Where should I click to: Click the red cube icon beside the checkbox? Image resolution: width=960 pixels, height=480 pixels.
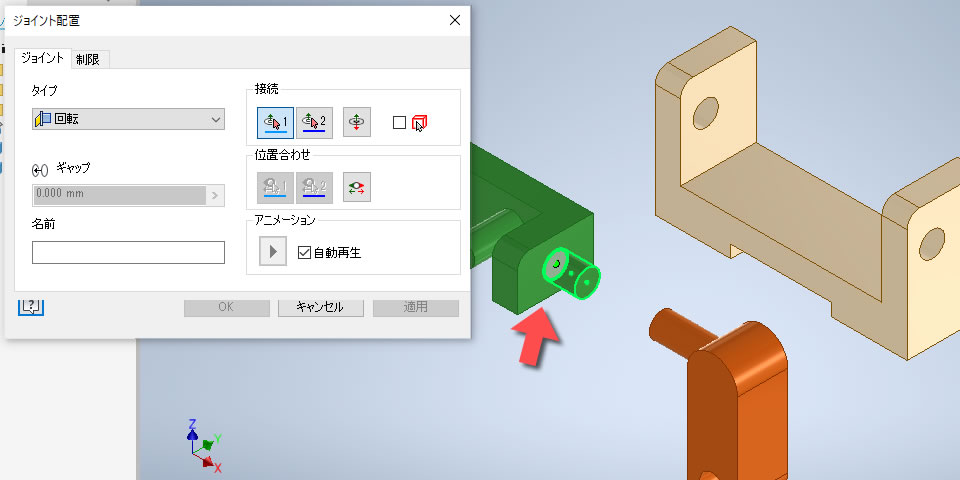(419, 122)
